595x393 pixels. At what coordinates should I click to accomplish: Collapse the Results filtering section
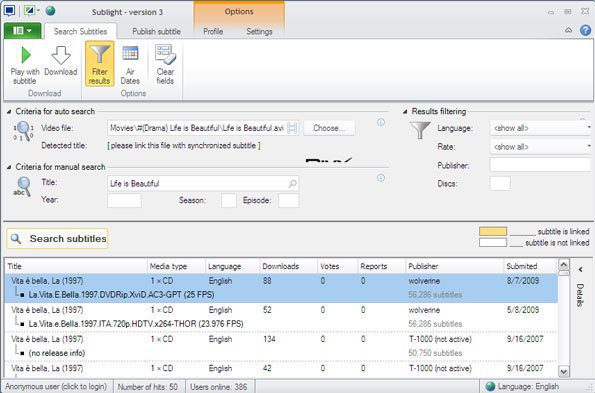[x=405, y=112]
